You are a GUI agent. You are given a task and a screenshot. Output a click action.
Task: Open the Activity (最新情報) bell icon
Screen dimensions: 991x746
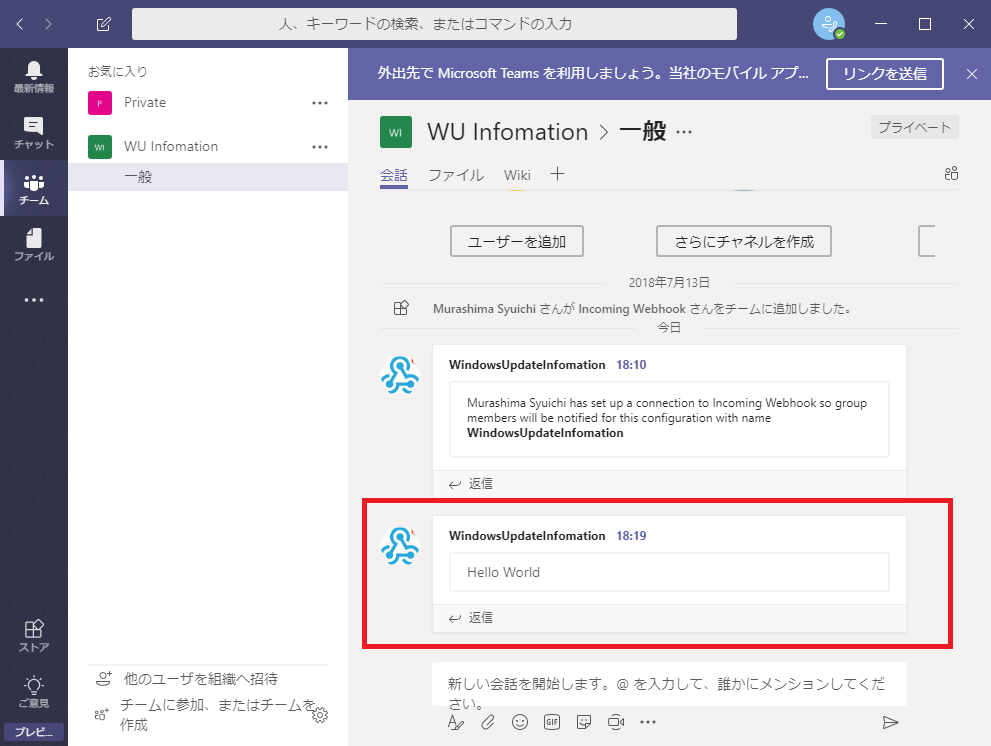(34, 76)
